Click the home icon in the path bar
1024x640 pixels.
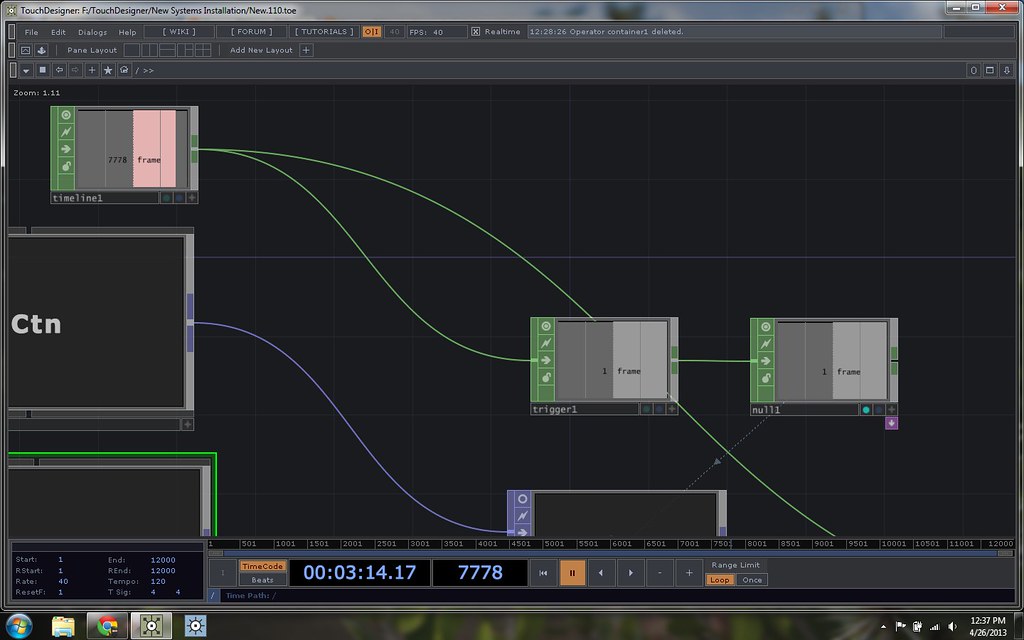click(124, 70)
